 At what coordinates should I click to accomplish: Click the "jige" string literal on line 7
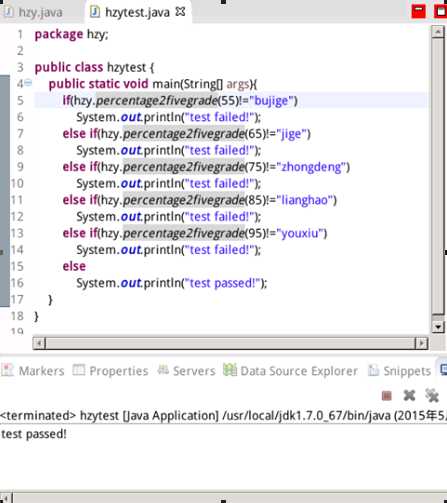[292, 134]
